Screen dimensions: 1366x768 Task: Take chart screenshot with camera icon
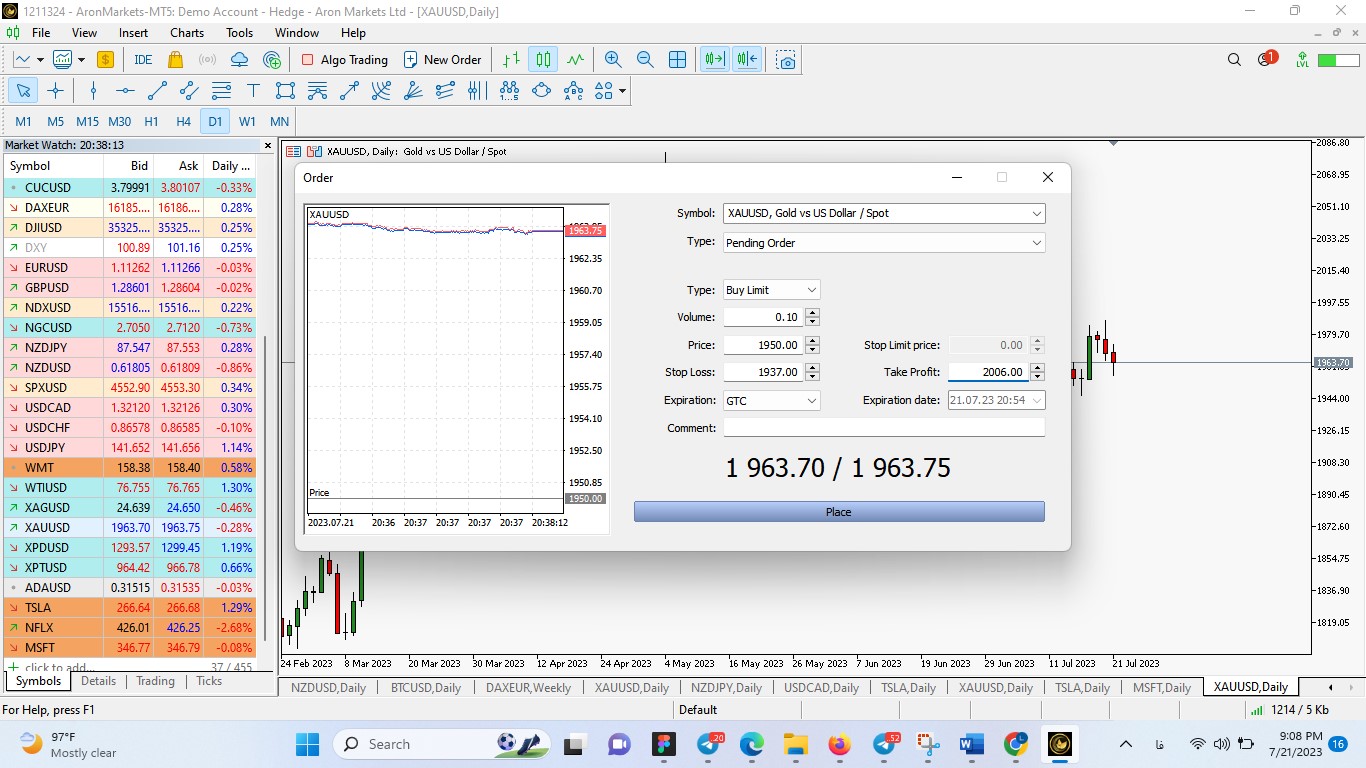(787, 60)
